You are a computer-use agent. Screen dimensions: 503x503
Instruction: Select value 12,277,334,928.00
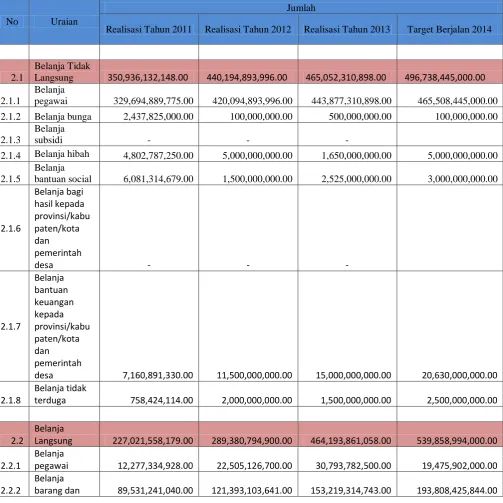click(x=155, y=466)
